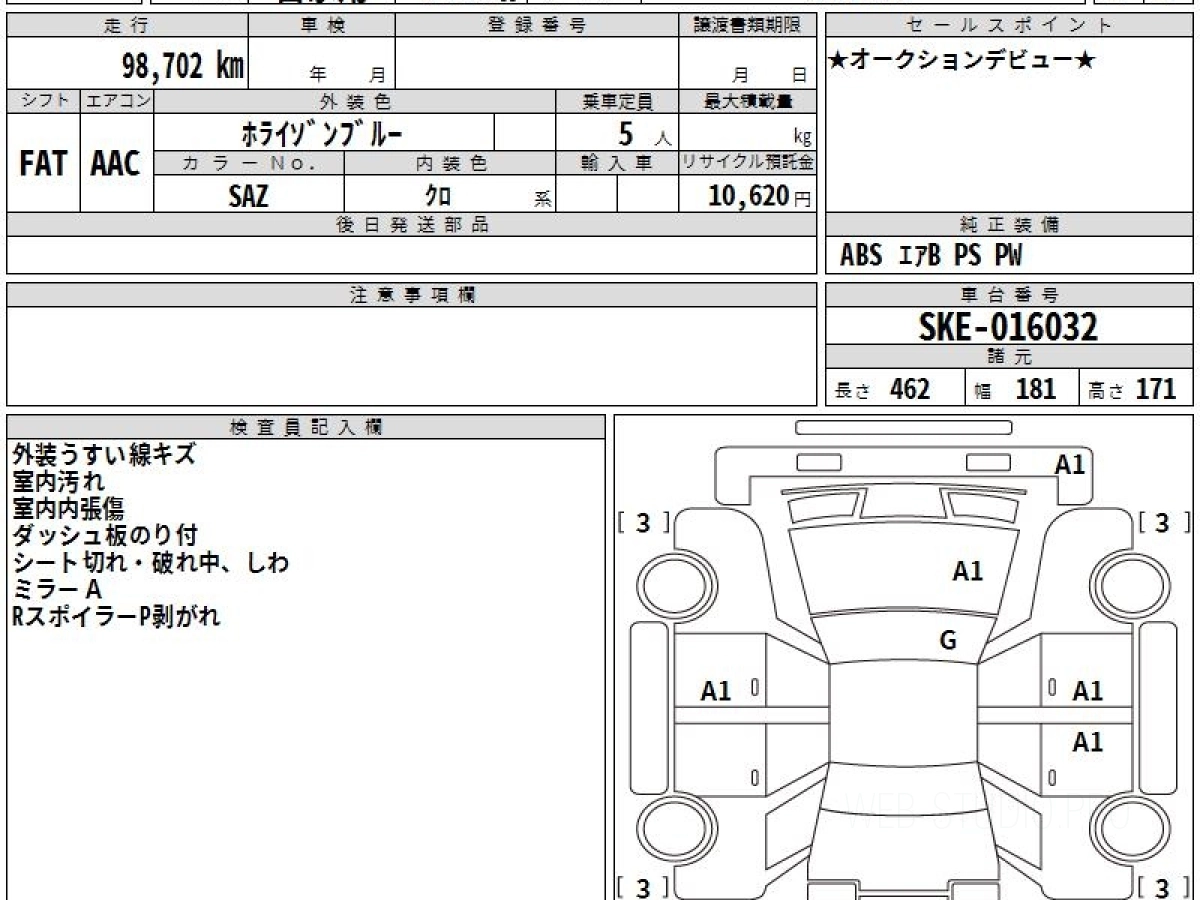Select the 走行 header cell

126,26
